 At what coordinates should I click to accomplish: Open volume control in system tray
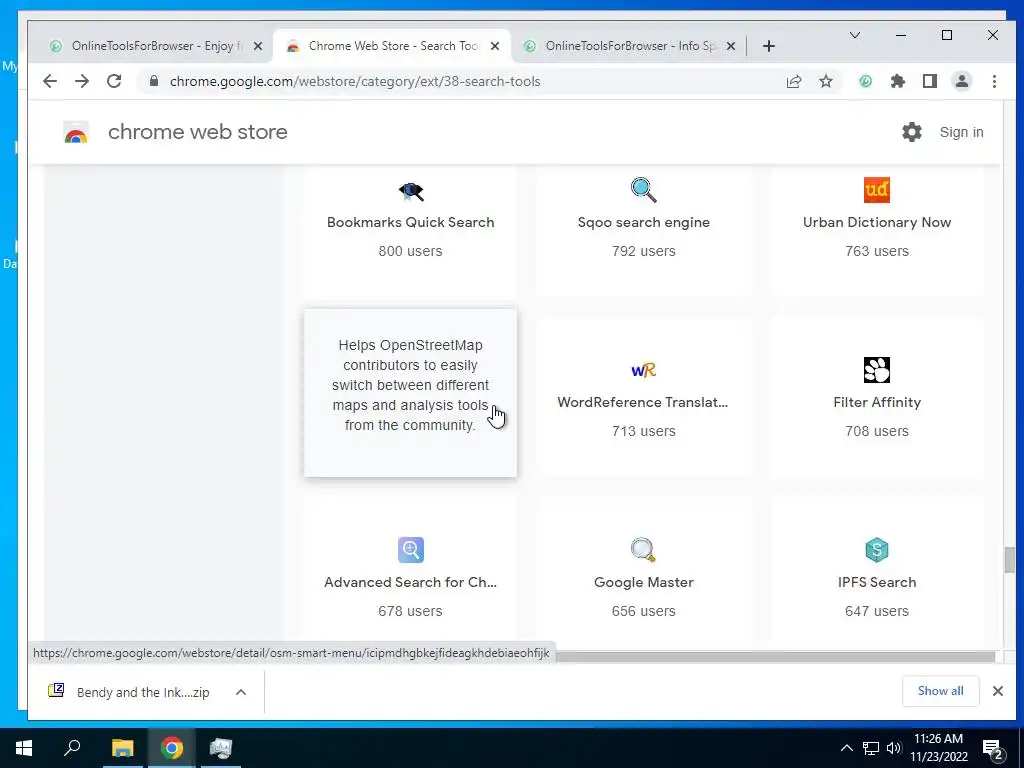tap(894, 748)
